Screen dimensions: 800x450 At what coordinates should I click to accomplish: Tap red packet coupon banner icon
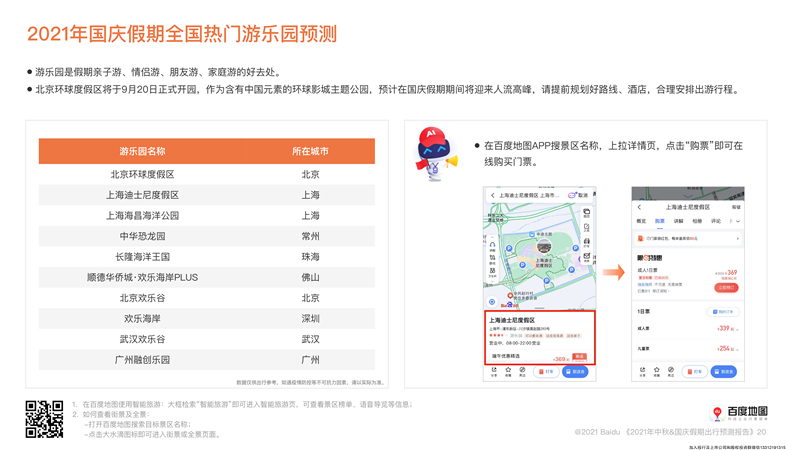click(640, 238)
